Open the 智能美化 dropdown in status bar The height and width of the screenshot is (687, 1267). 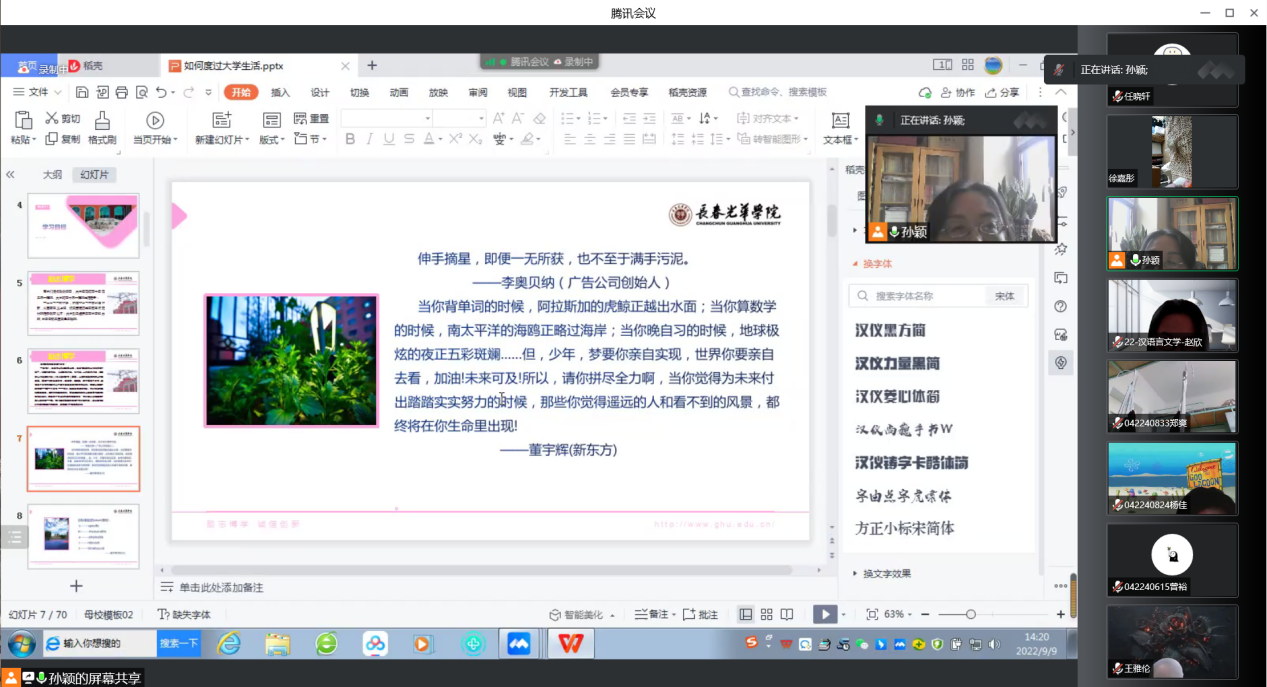(581, 614)
